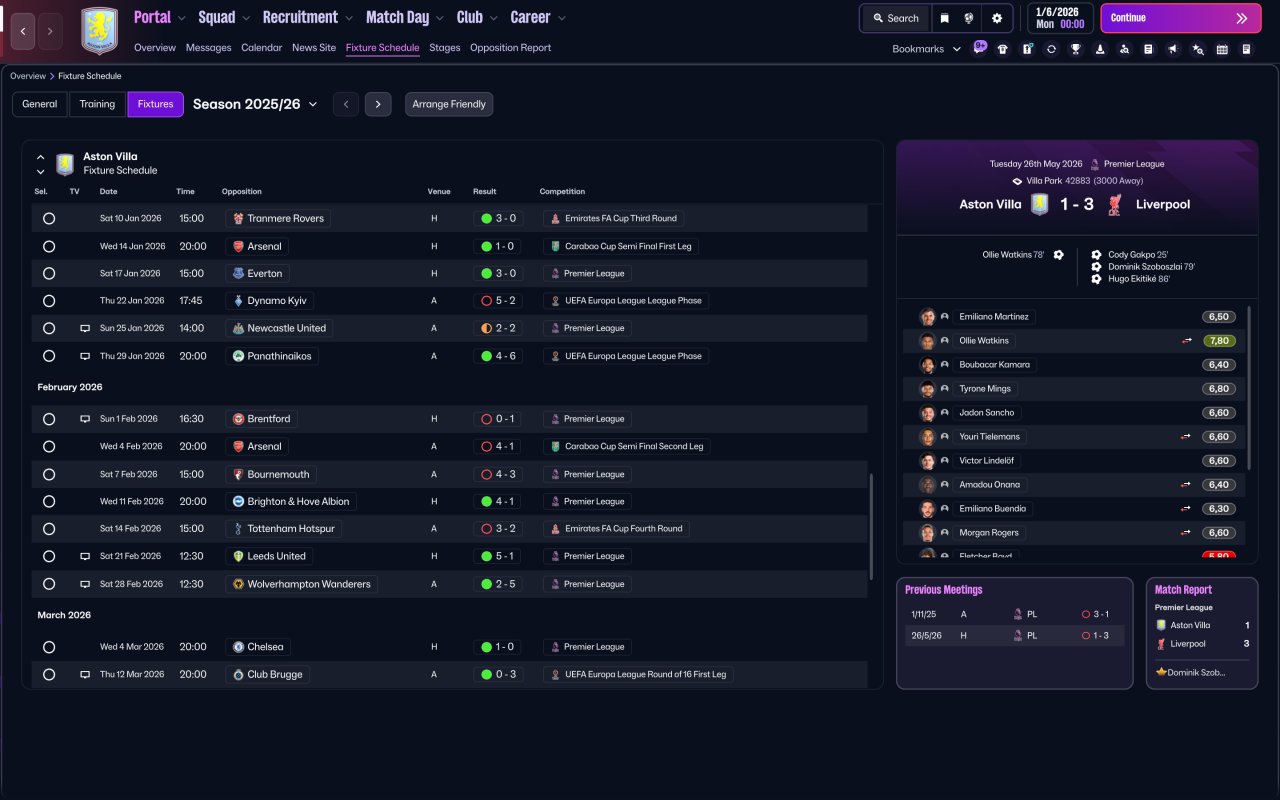This screenshot has height=800, width=1280.
Task: Select the Chelsea fixture radio button
Action: point(49,647)
